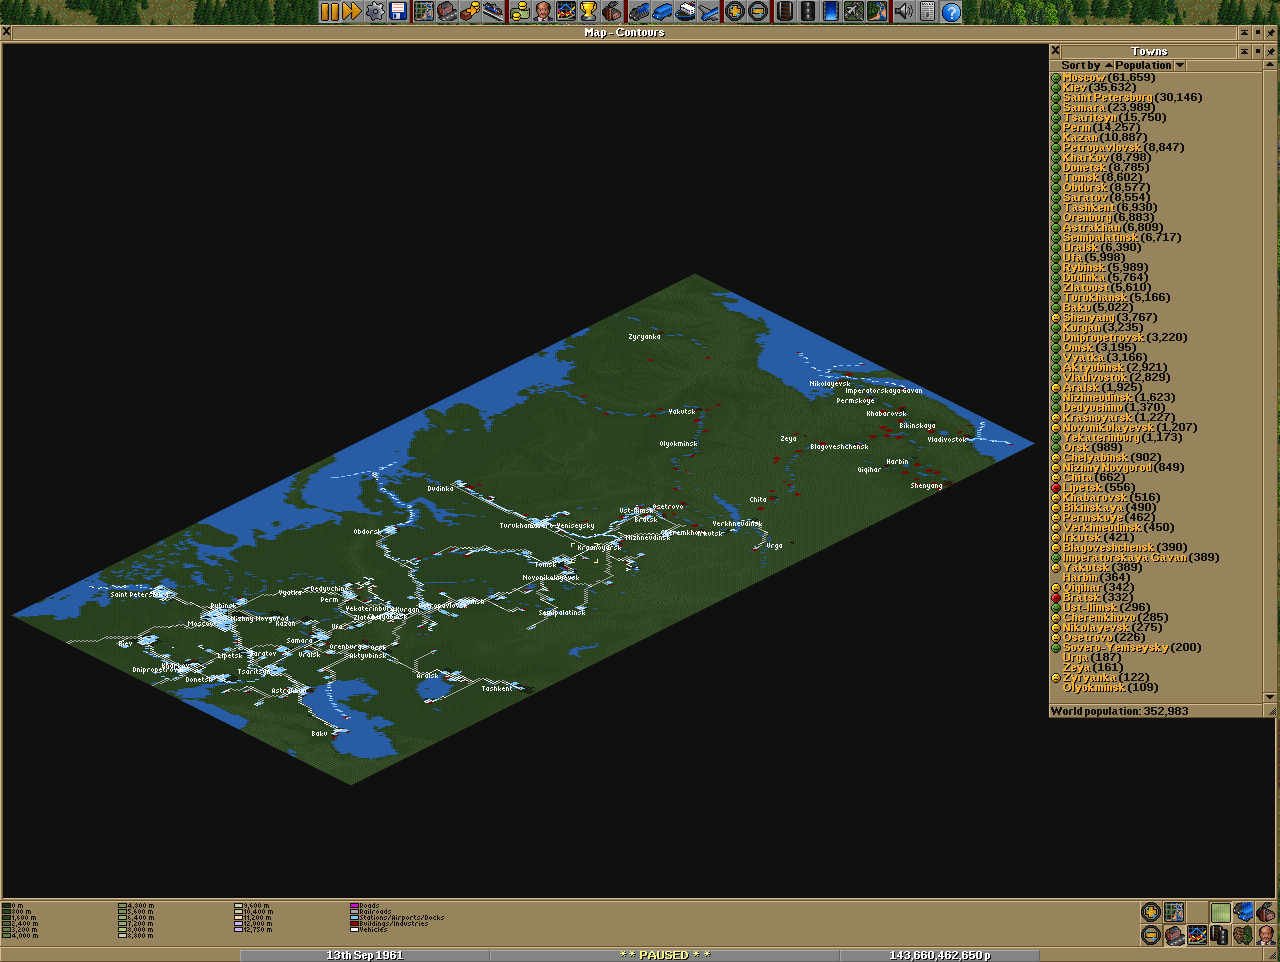Open the sound and music speaker icon
Image resolution: width=1280 pixels, height=962 pixels.
tap(904, 11)
